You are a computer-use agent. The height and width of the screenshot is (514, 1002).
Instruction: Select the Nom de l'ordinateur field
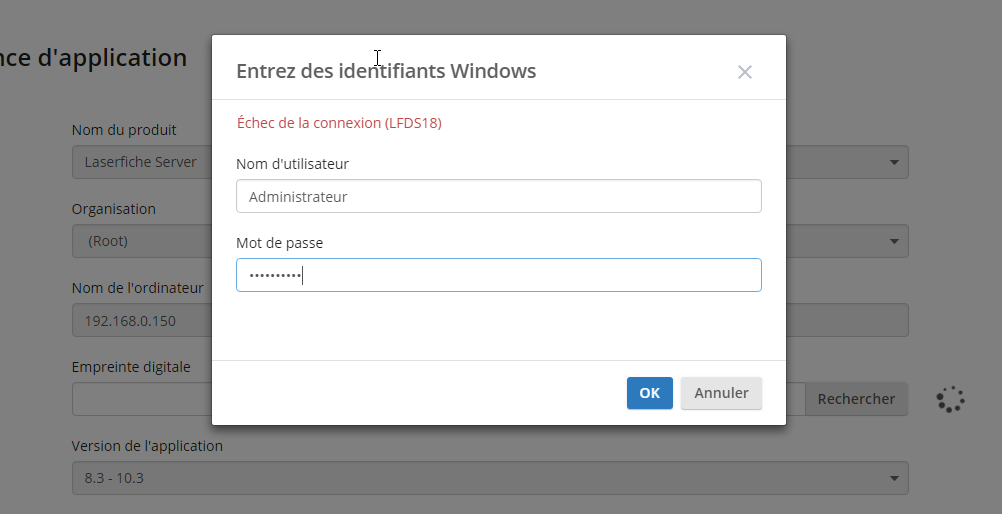pos(140,321)
